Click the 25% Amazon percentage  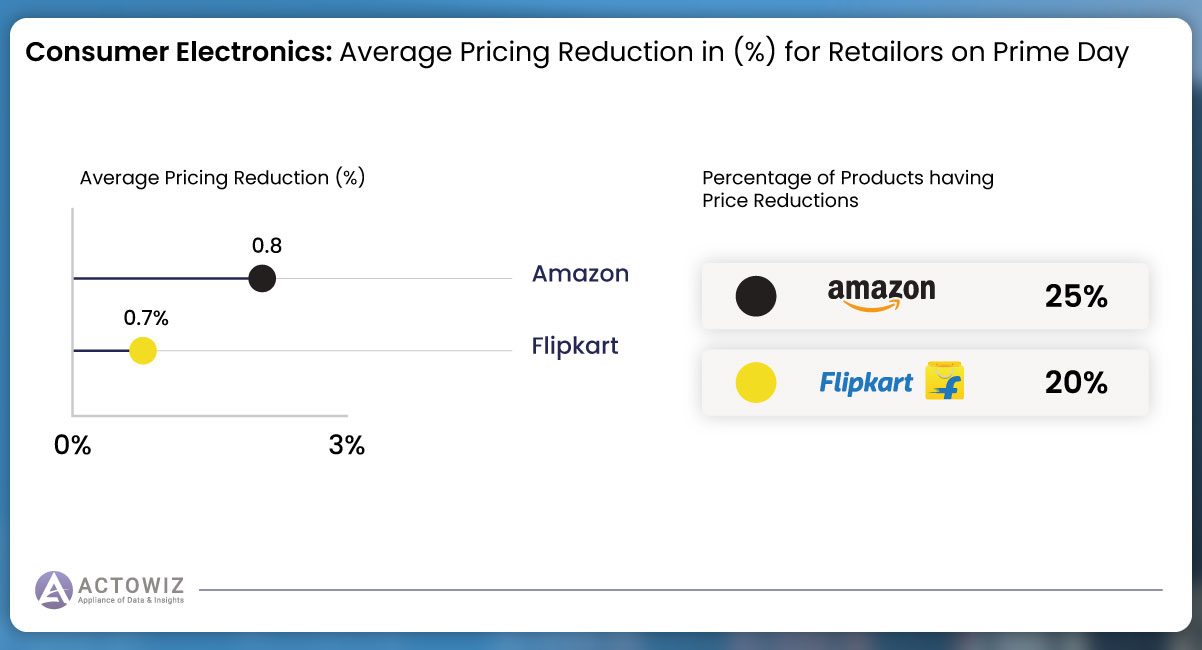click(x=1076, y=297)
